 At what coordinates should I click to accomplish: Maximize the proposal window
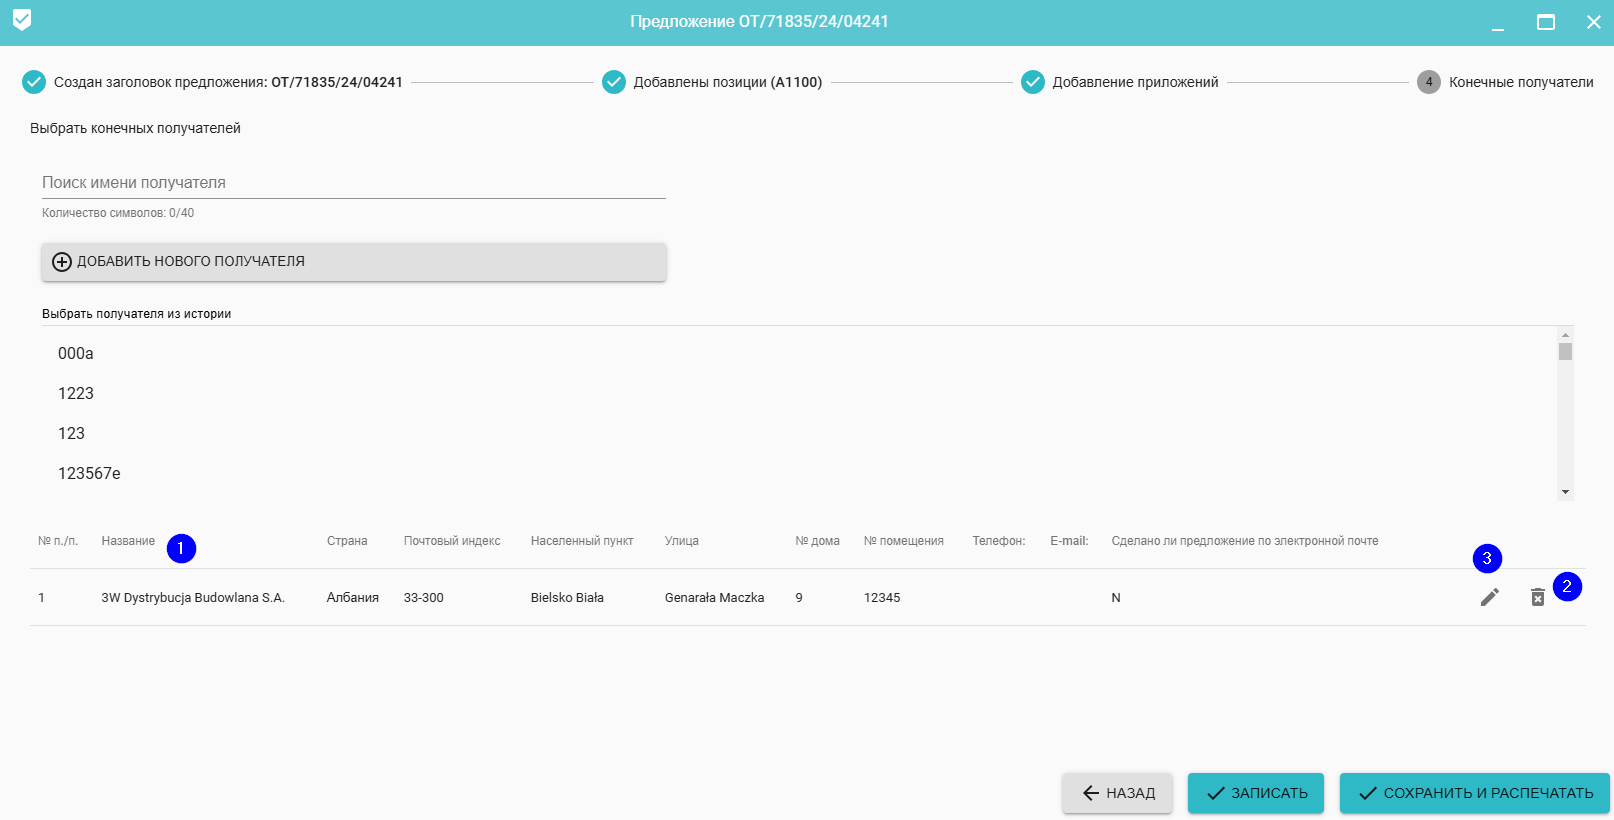click(x=1545, y=22)
